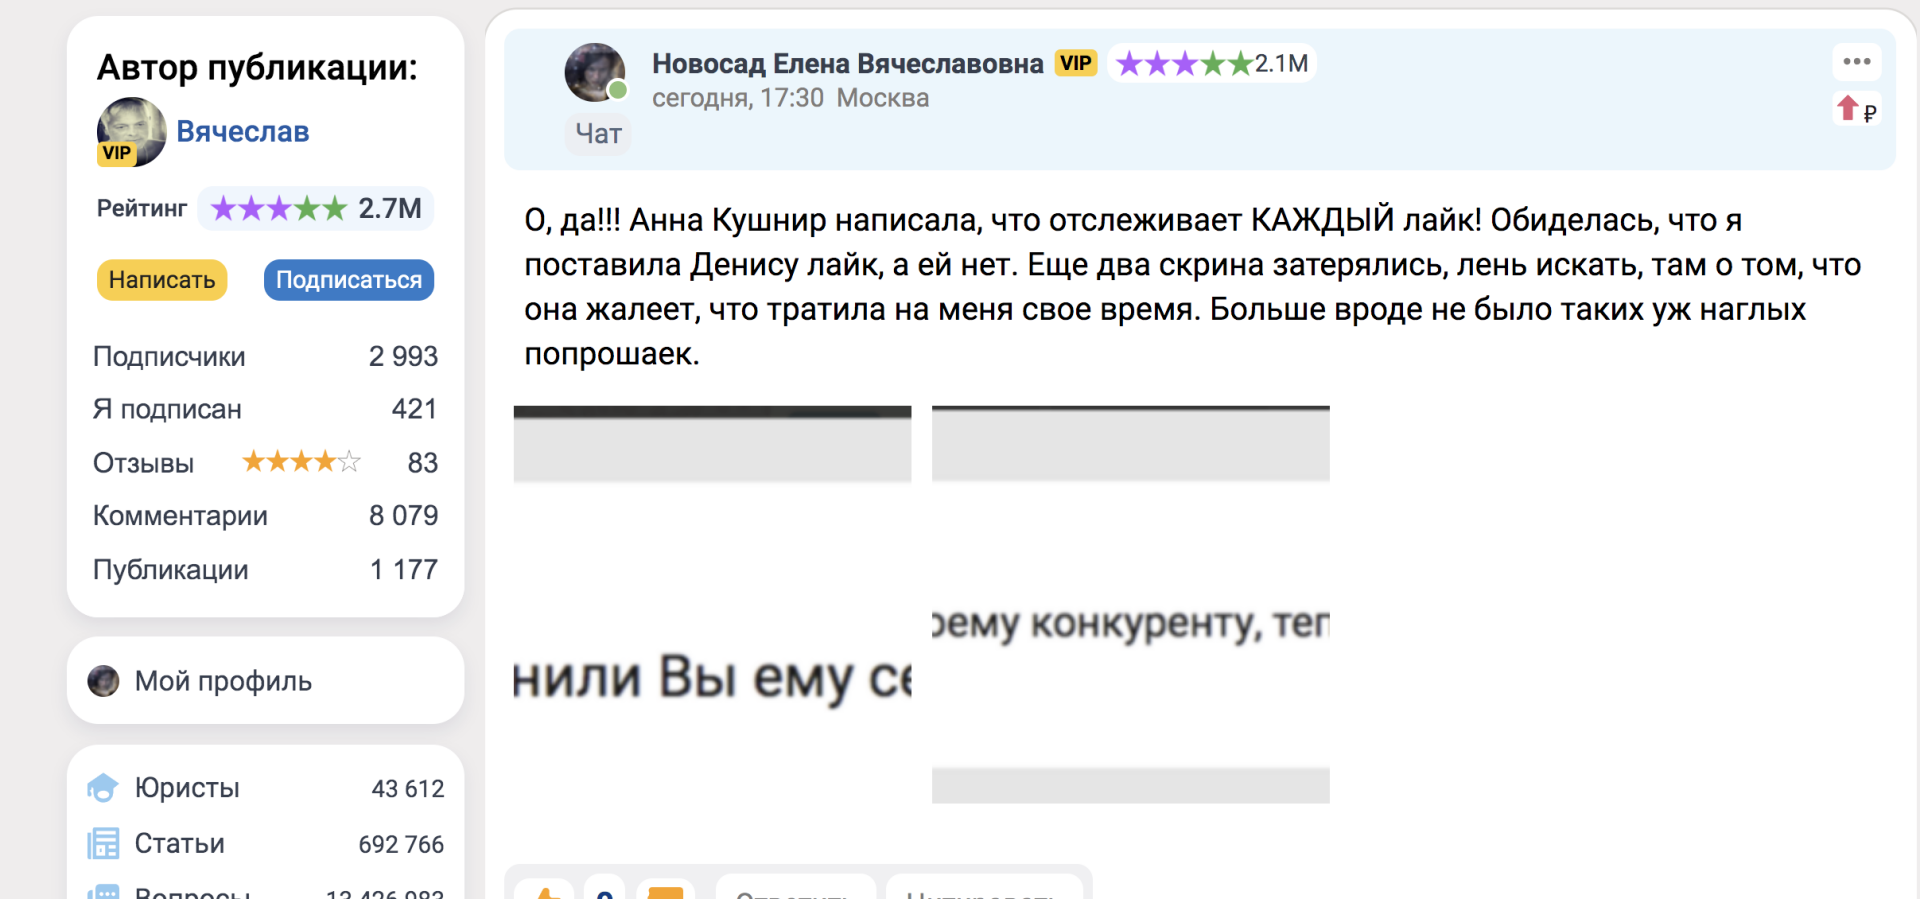
Task: Go to the Статьи section
Action: [x=180, y=844]
